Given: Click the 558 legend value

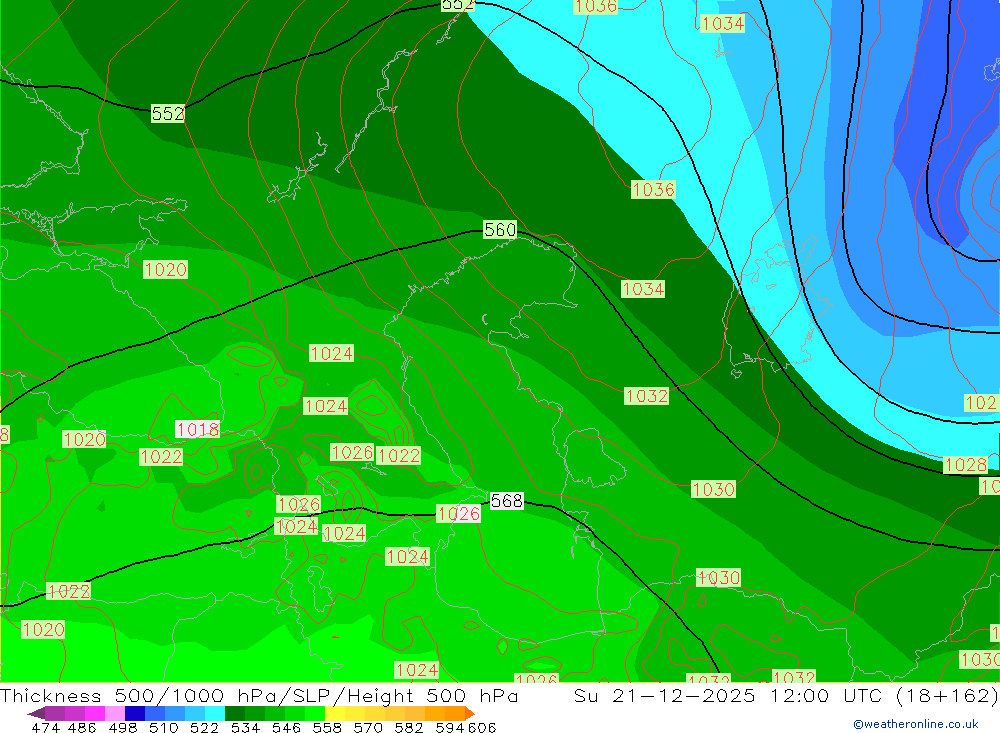Looking at the screenshot, I should click(327, 727).
